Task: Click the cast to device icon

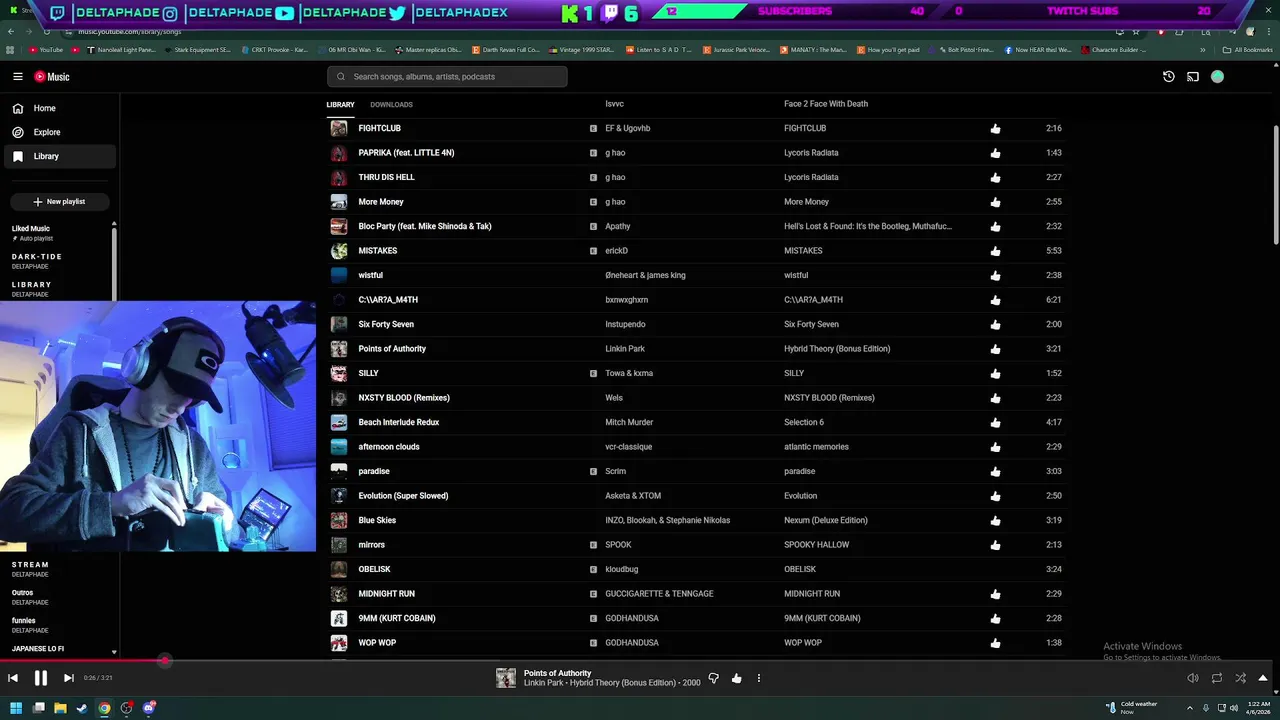Action: (x=1193, y=76)
